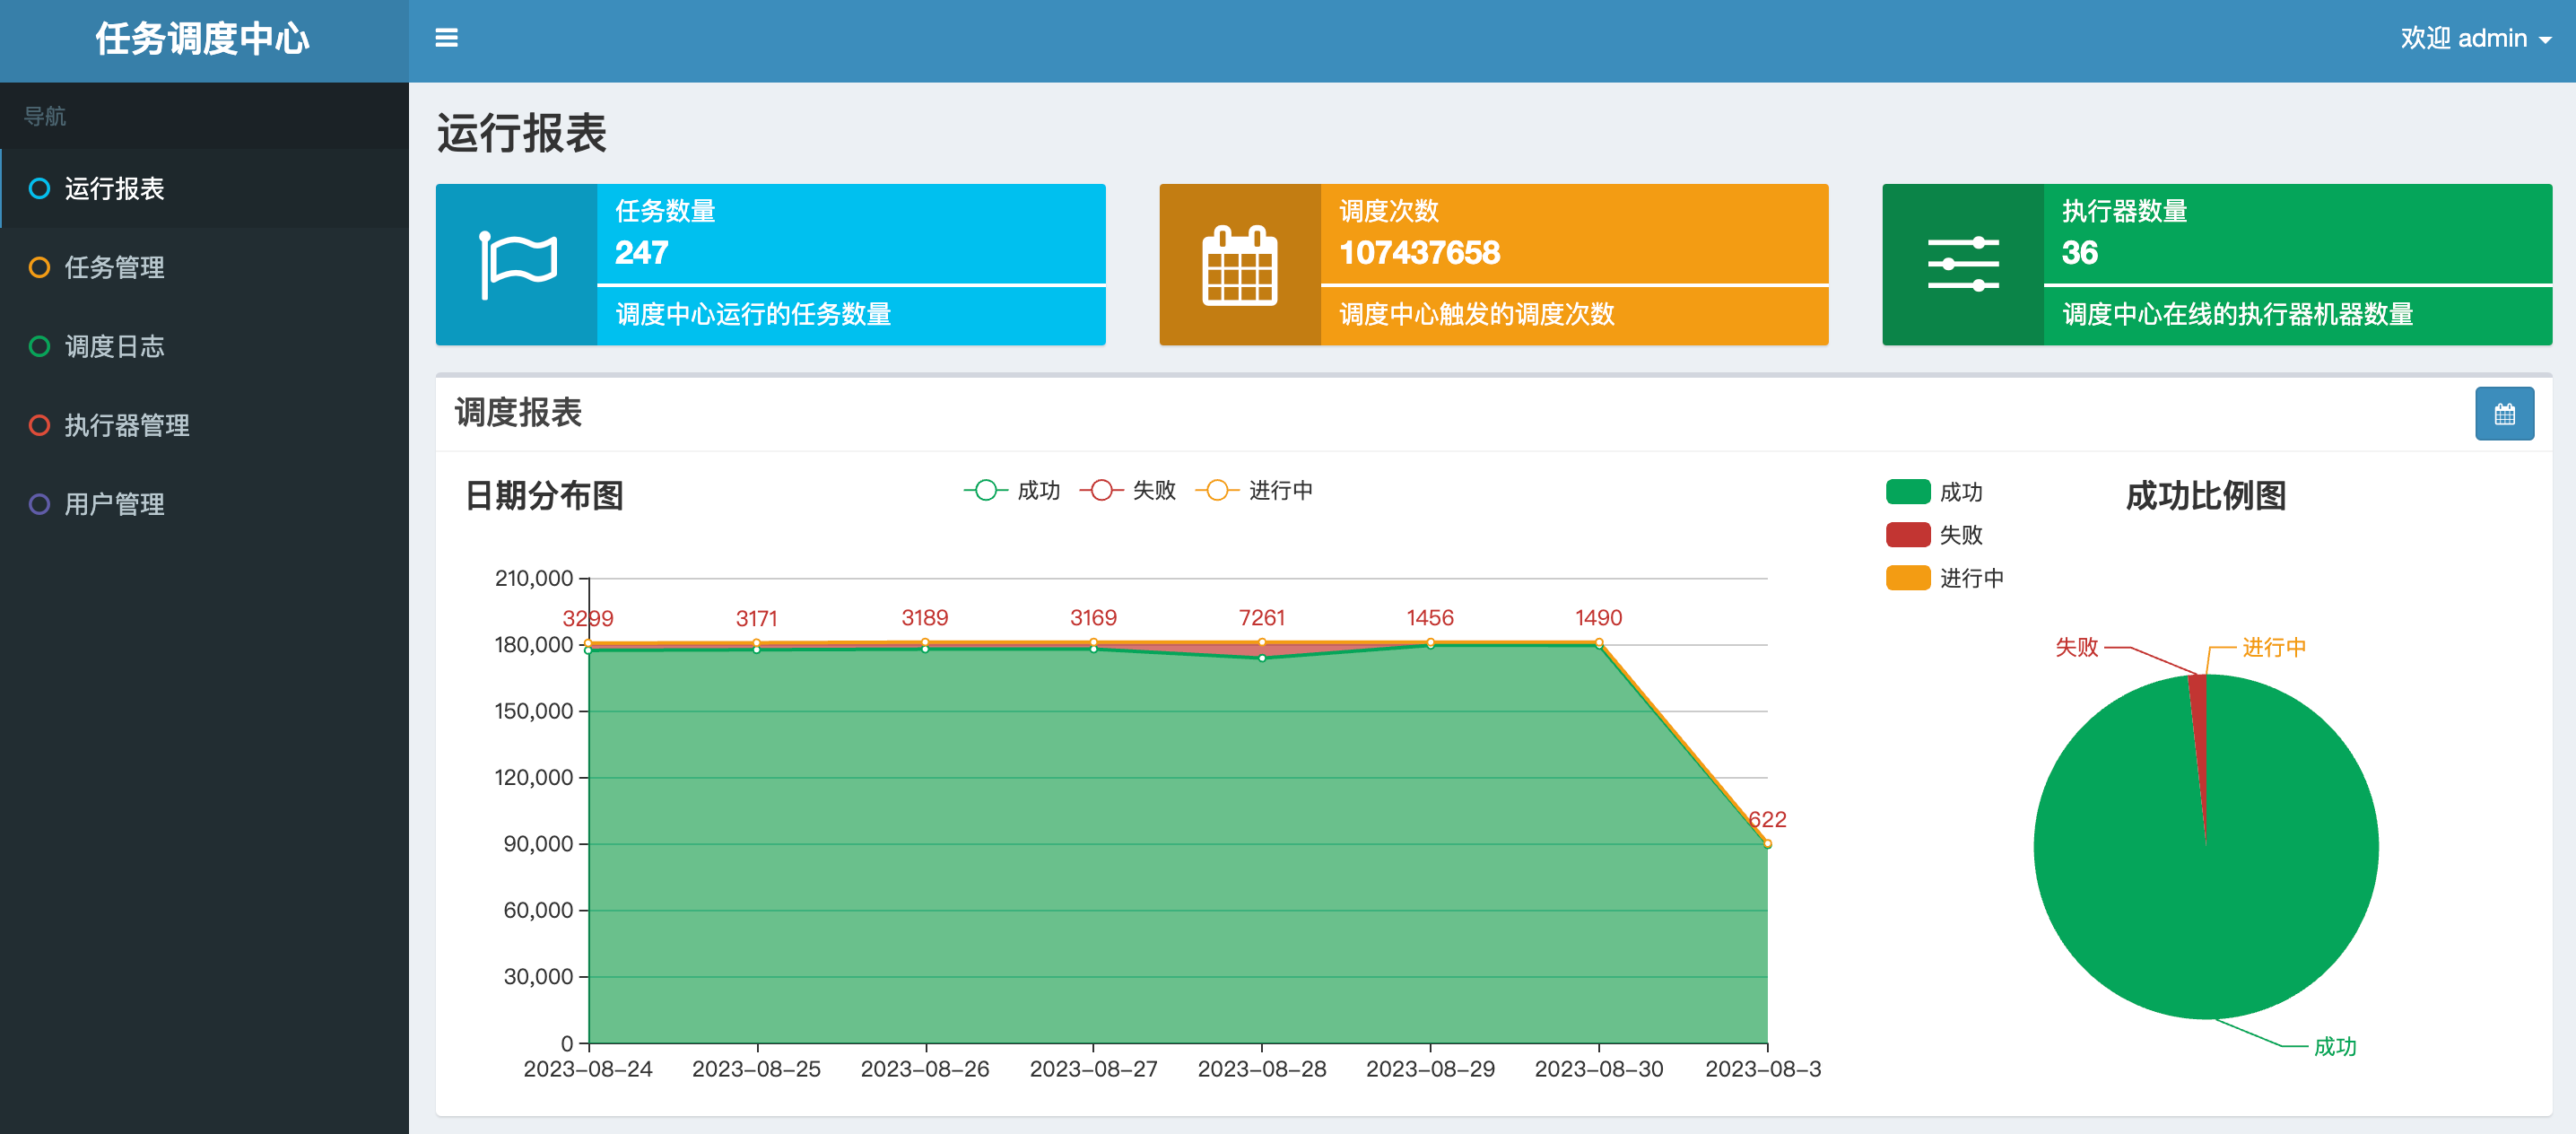This screenshot has width=2576, height=1134.
Task: Go to 任务管理 in the sidebar
Action: coord(204,267)
